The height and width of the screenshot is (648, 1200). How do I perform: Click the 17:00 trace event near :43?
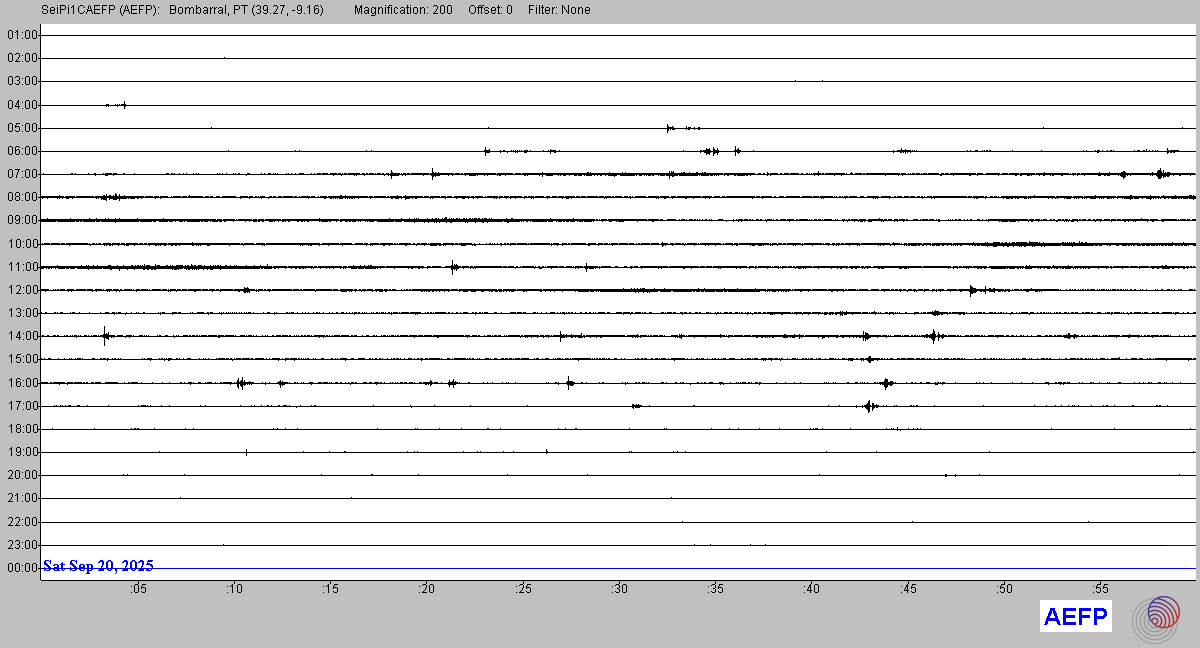click(x=869, y=406)
